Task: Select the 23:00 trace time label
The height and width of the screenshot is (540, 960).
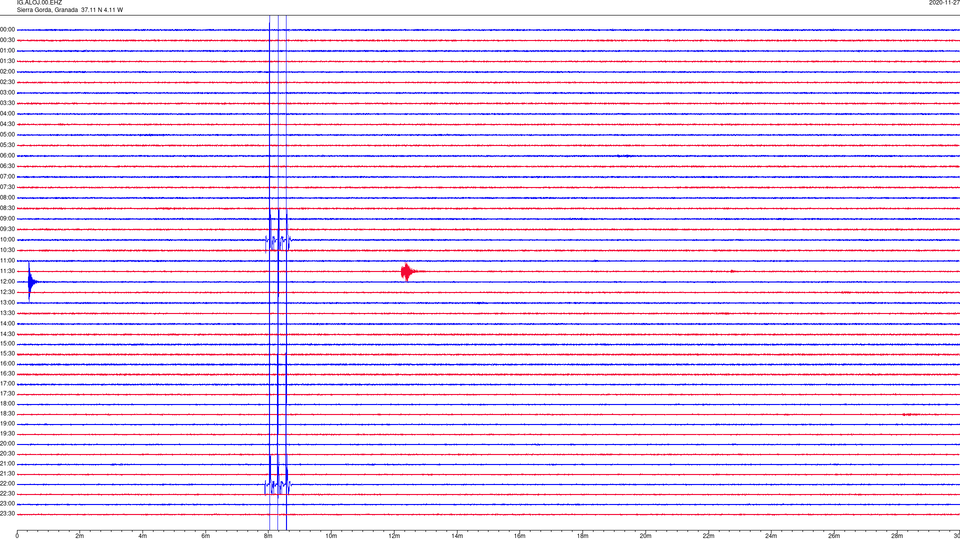Action: [x=7, y=503]
